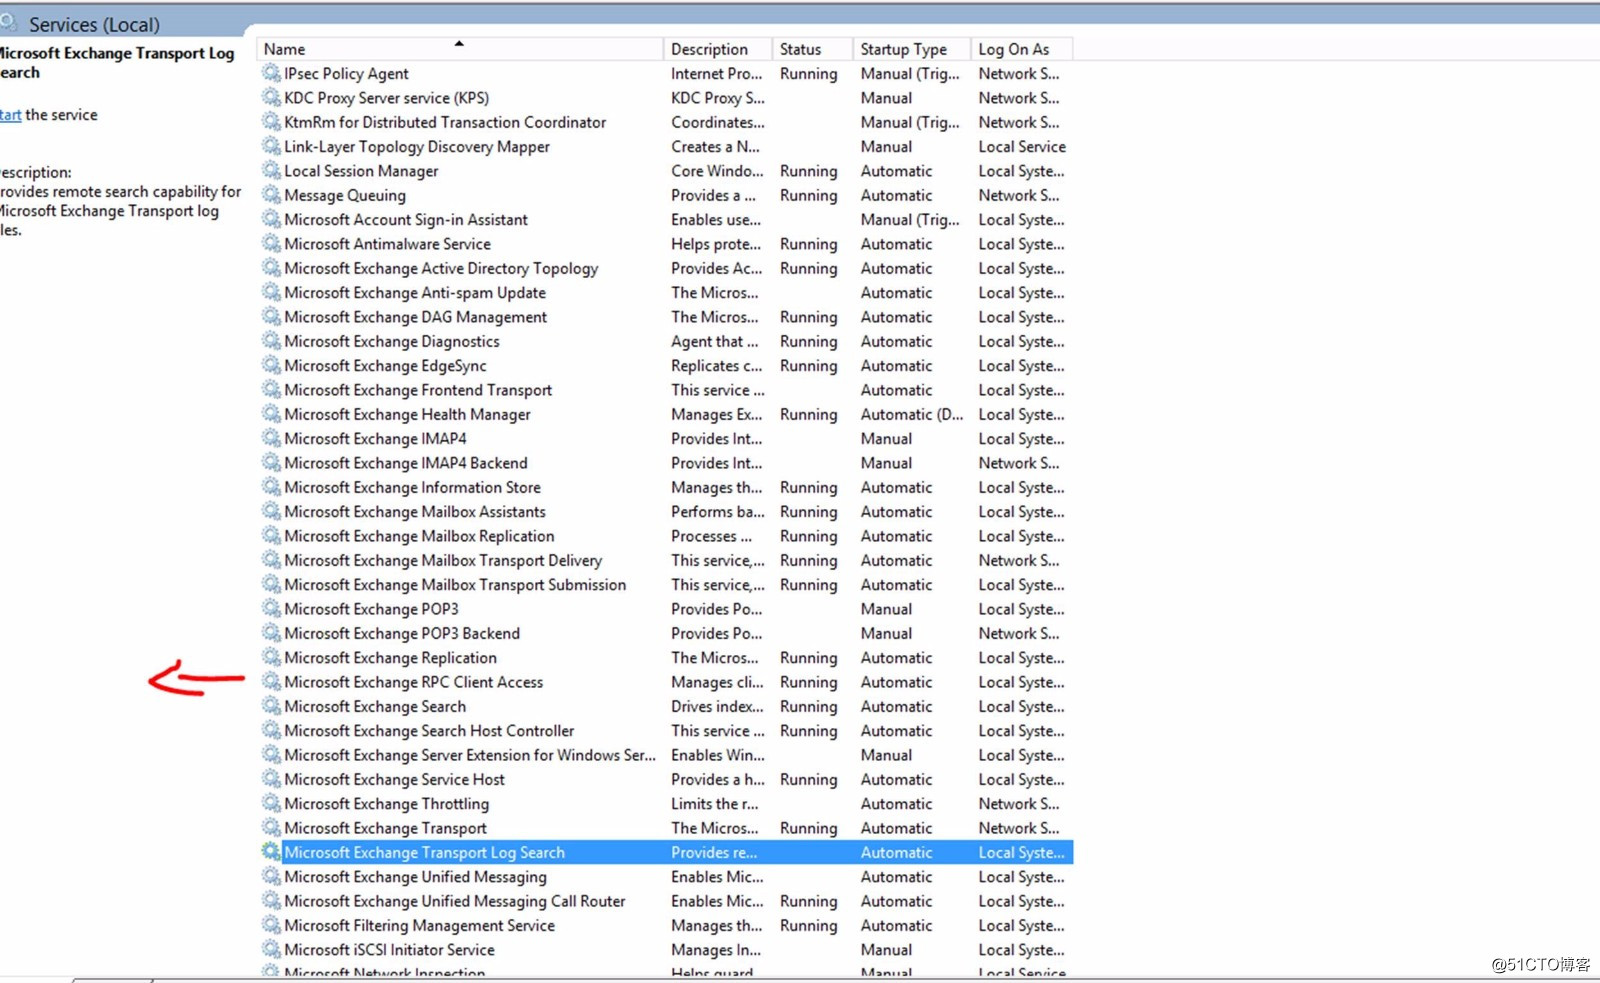Select Exchange Server Extension for Windows Ser... row

click(x=667, y=755)
